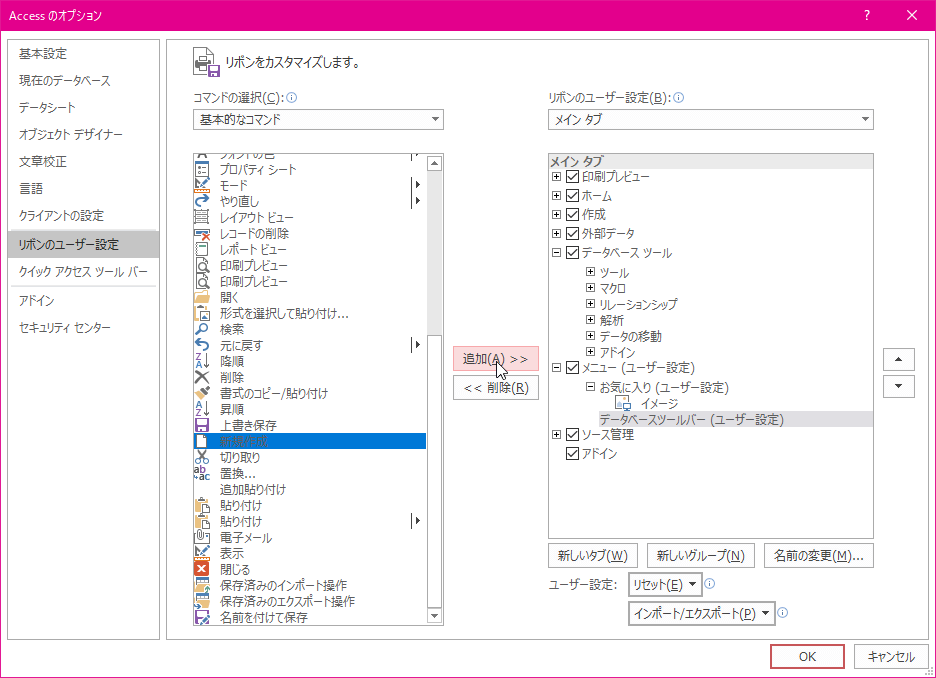
Task: Click the 置換 ab-ac icon
Action: click(x=202, y=473)
